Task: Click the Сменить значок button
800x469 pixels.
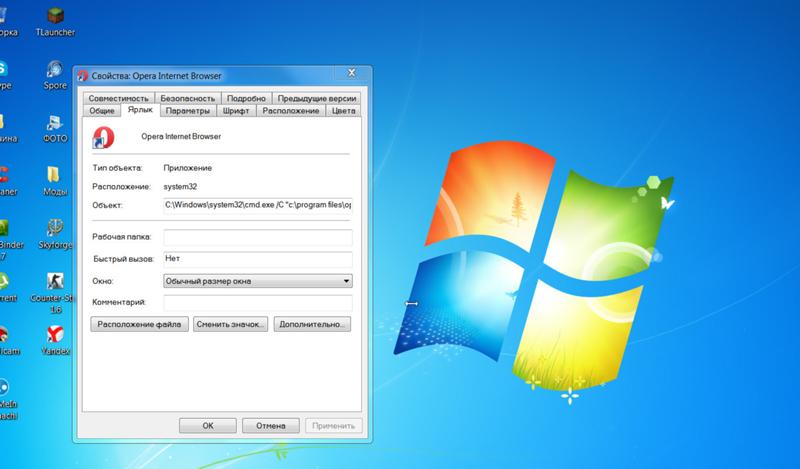Action: pos(230,325)
